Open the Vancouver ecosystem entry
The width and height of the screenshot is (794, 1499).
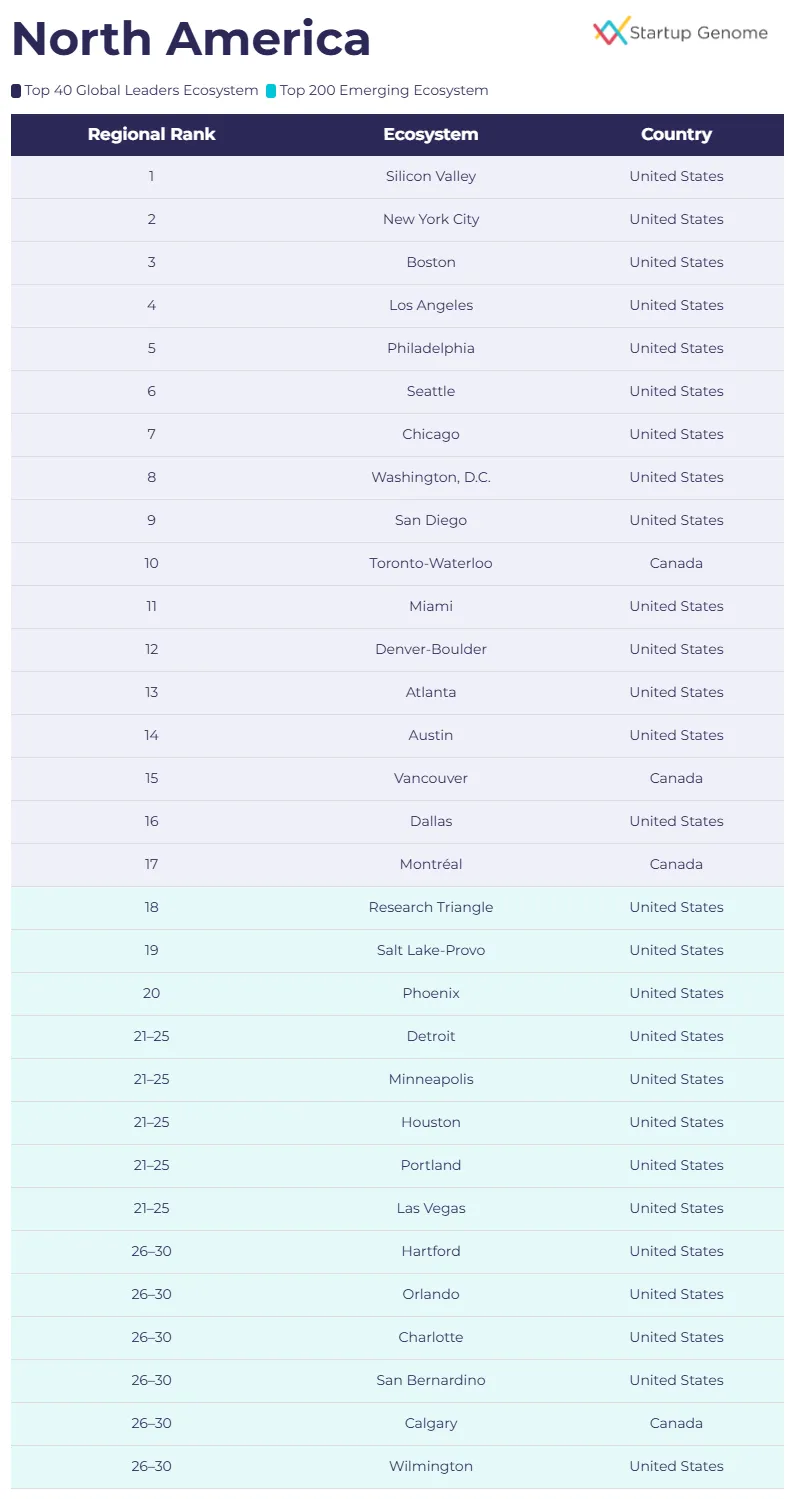point(431,778)
